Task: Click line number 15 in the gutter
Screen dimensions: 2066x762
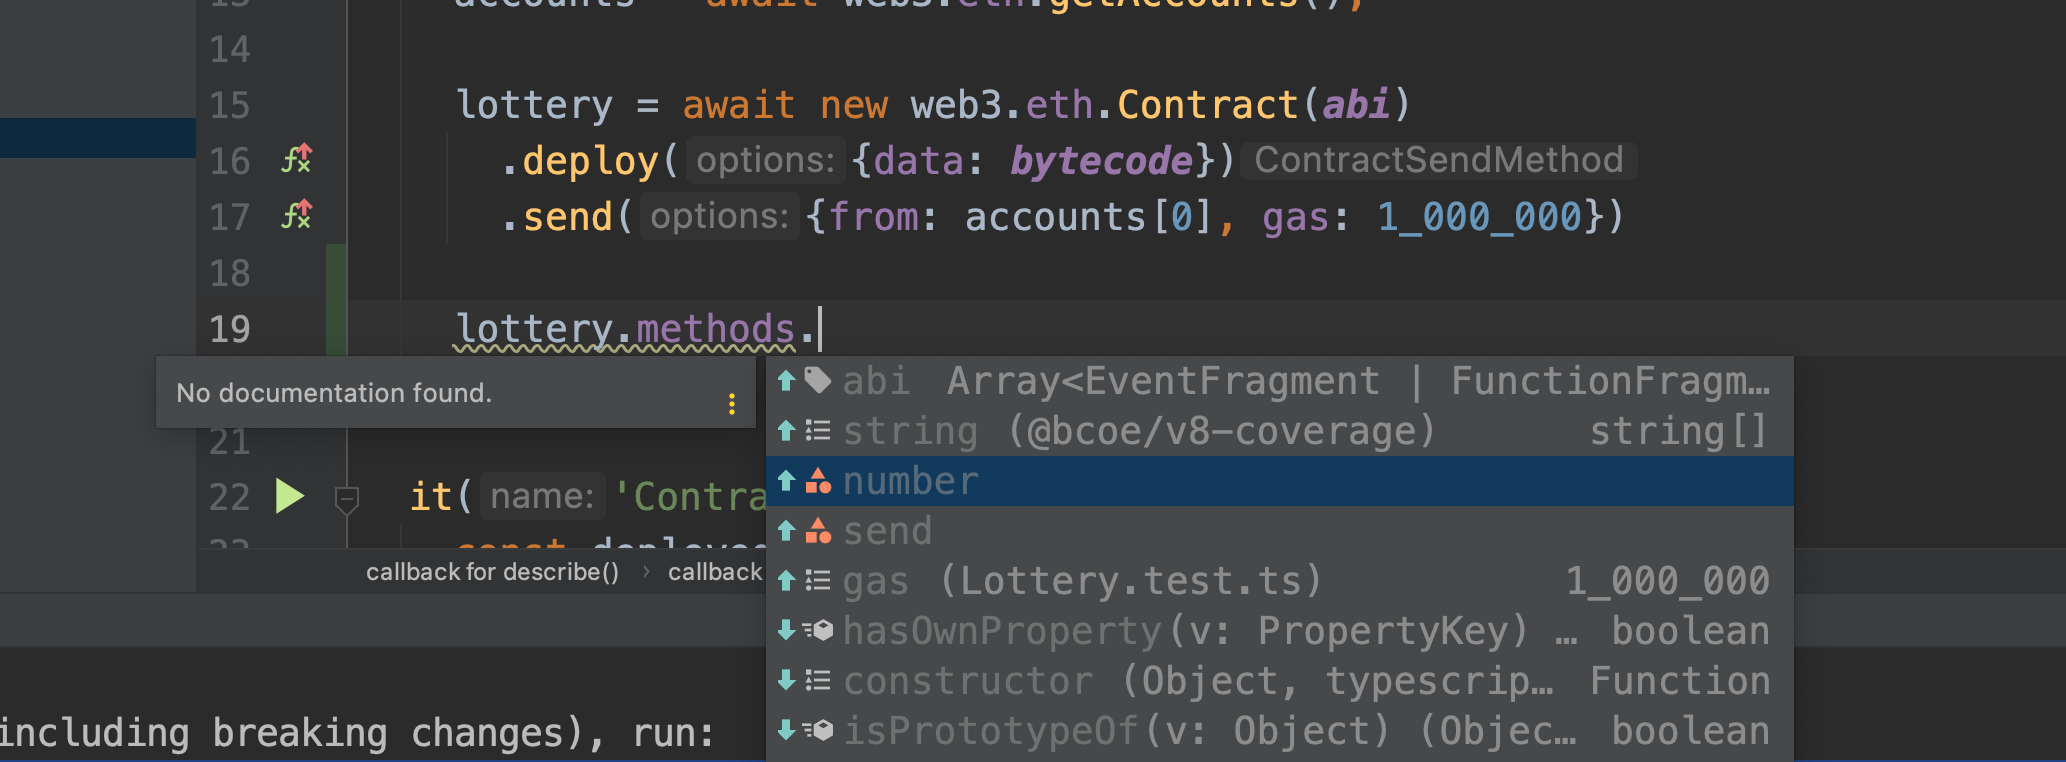Action: [230, 105]
